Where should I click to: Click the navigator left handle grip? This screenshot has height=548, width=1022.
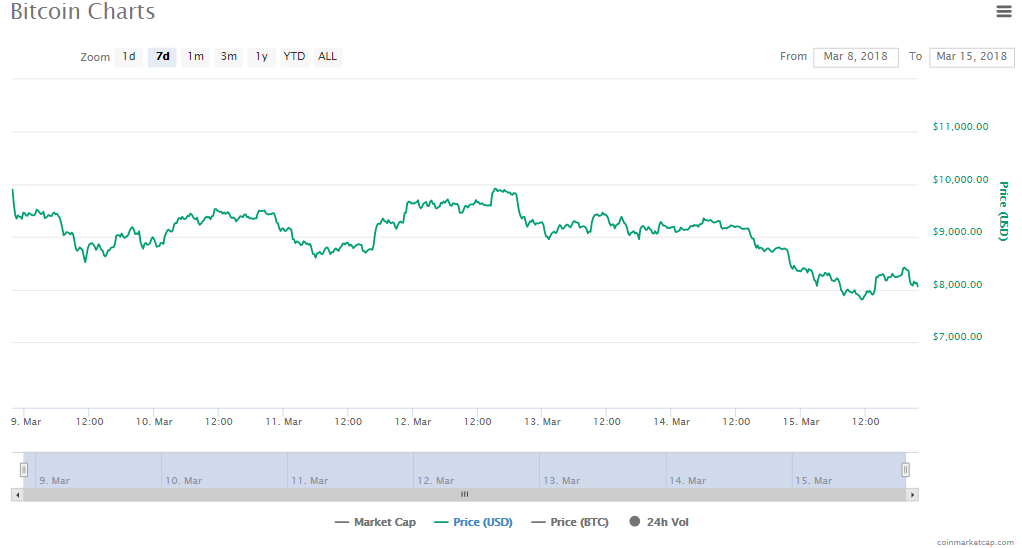point(23,469)
